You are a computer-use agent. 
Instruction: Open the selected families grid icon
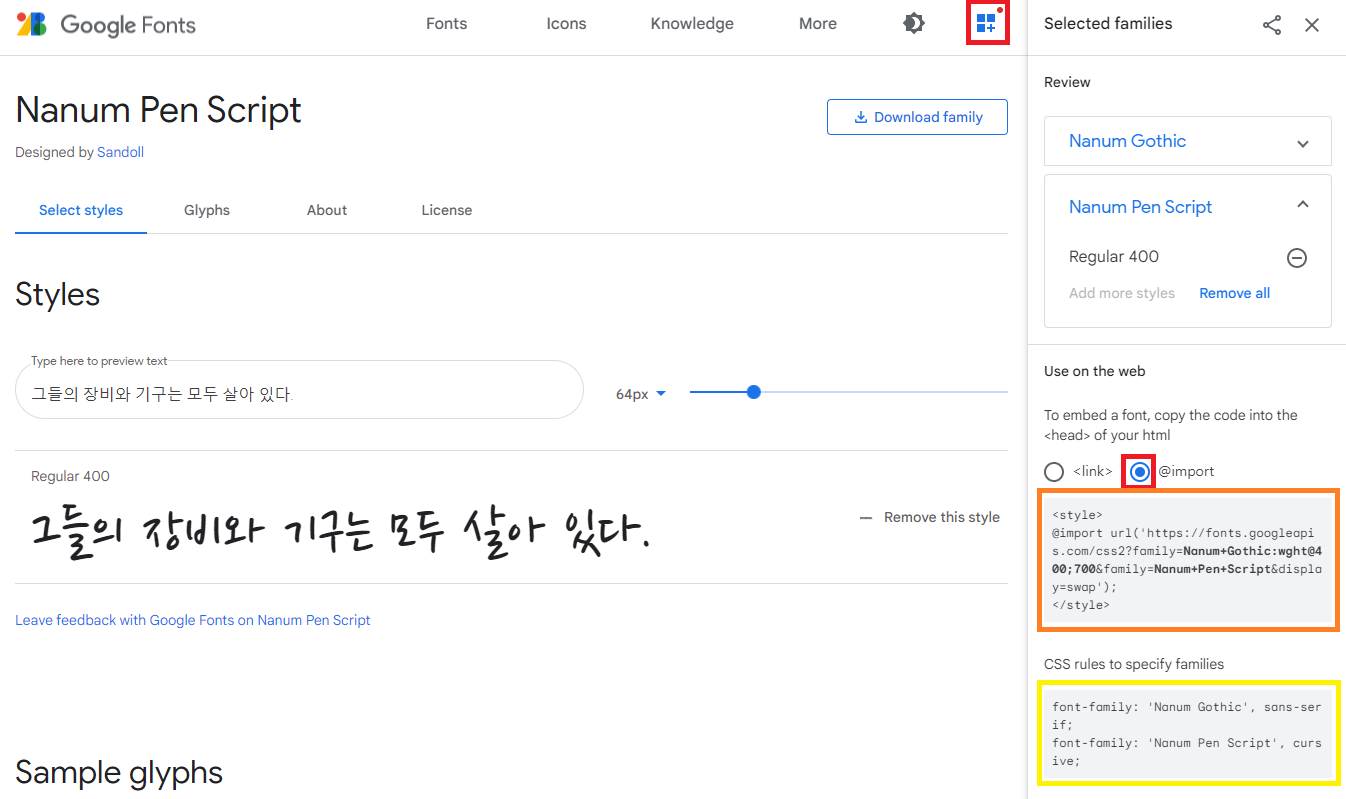coord(987,23)
